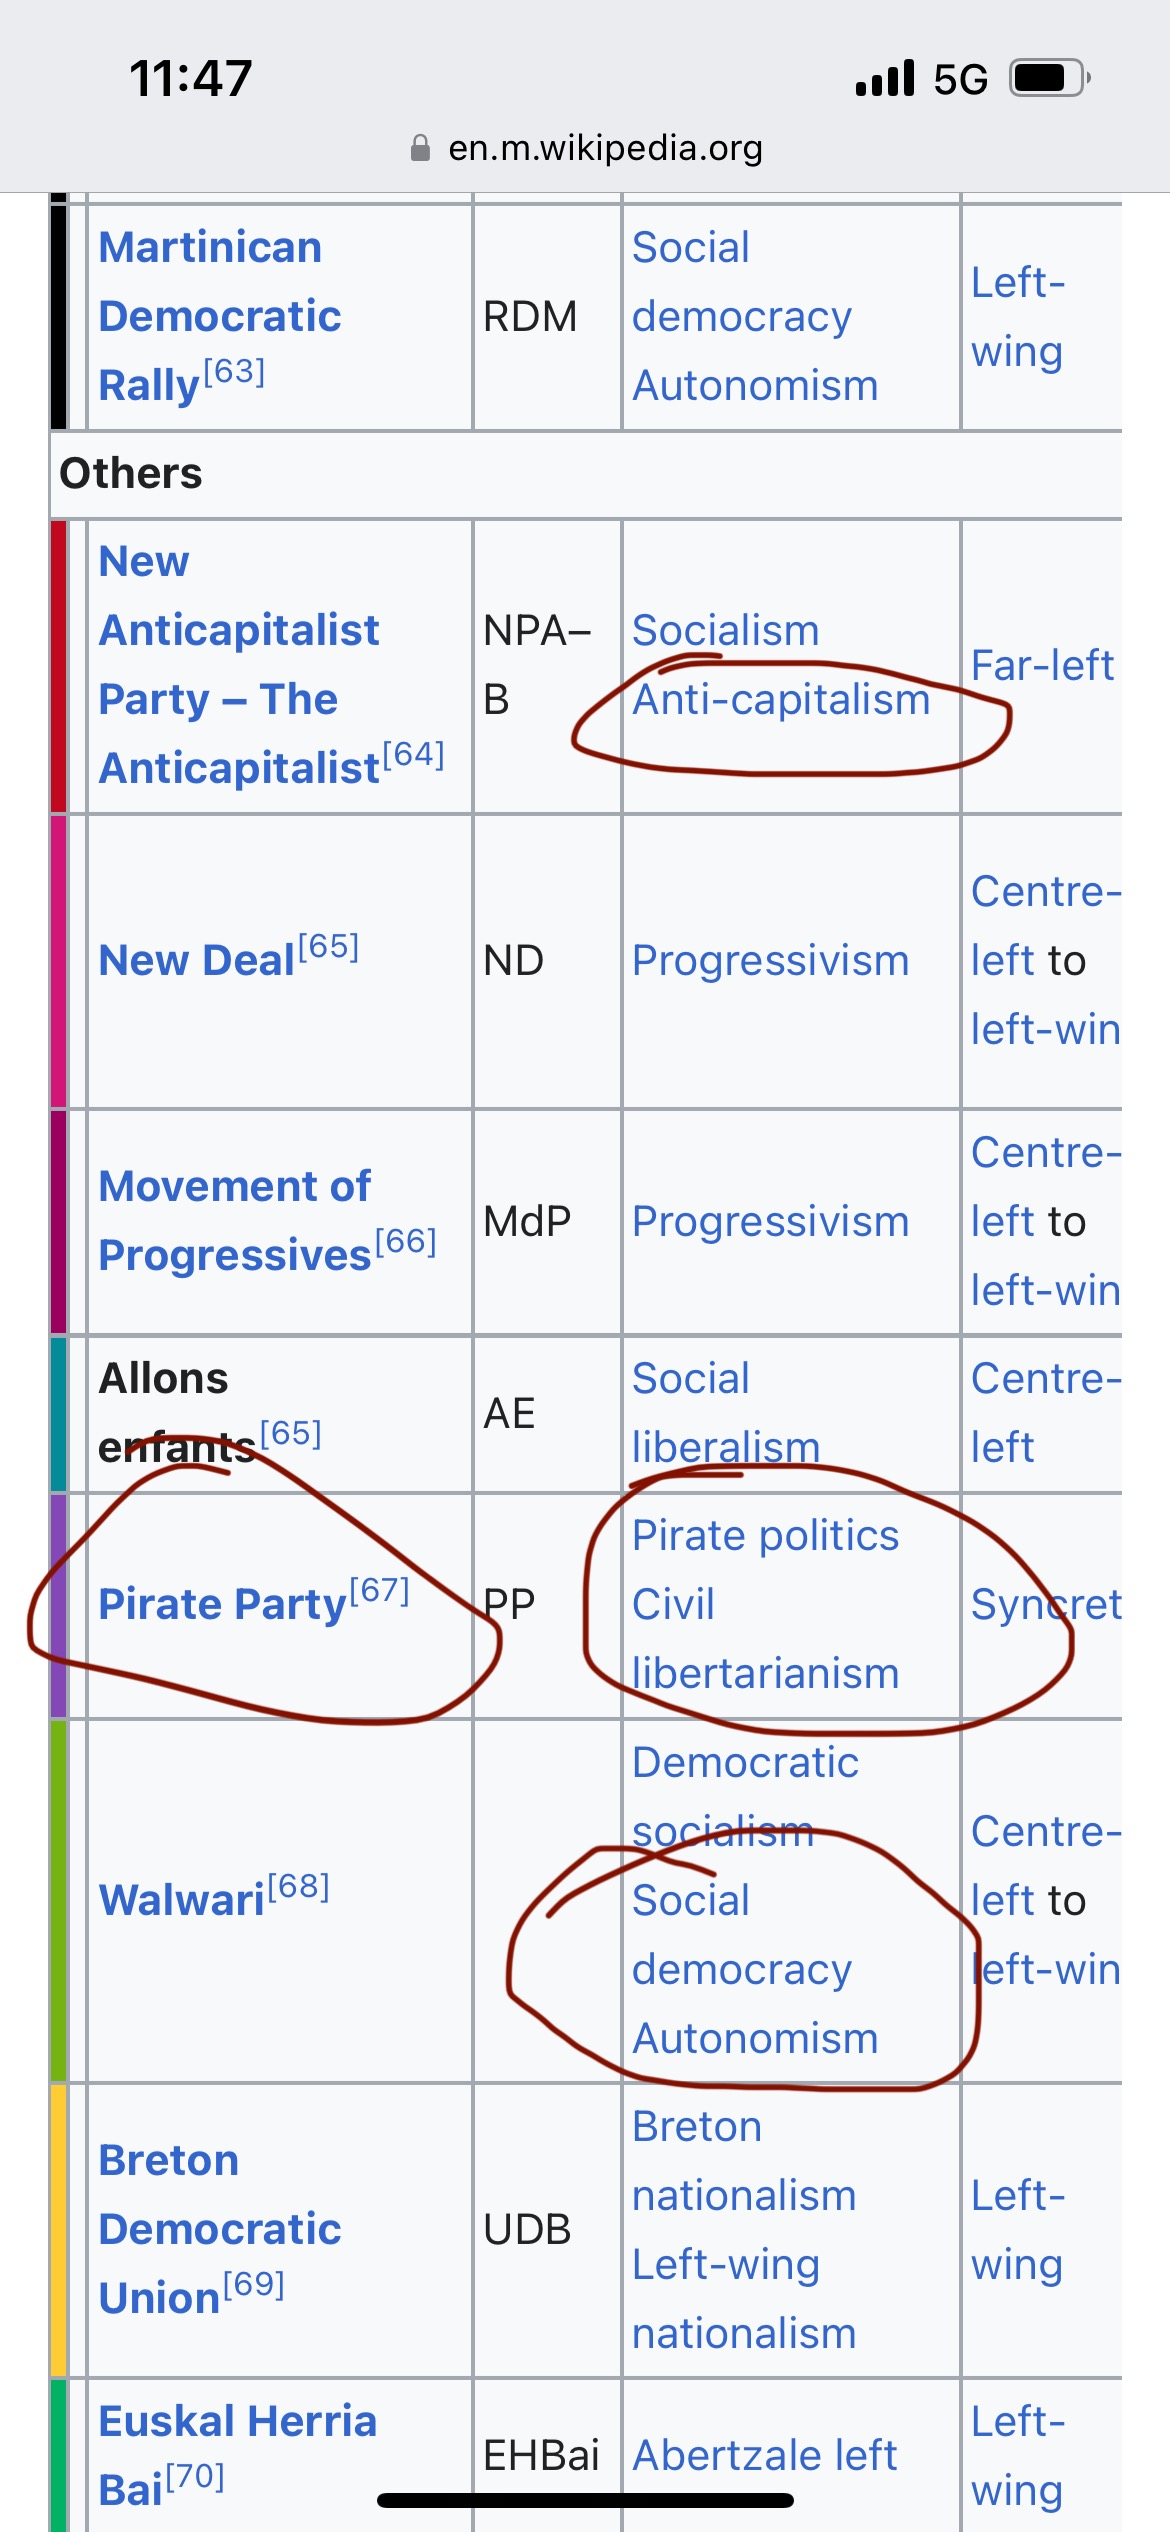
Task: Tap the lock icon beside the URL
Action: pyautogui.click(x=420, y=148)
